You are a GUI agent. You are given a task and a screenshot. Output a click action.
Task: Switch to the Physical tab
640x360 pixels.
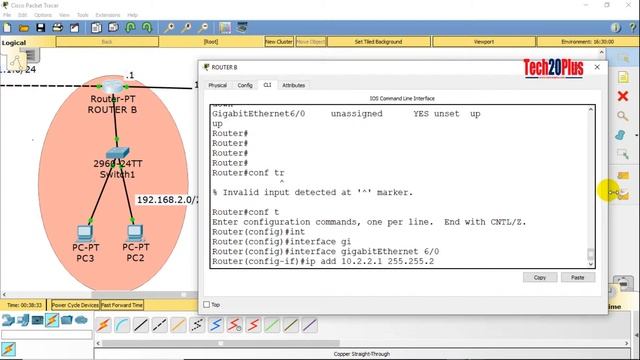click(x=218, y=85)
